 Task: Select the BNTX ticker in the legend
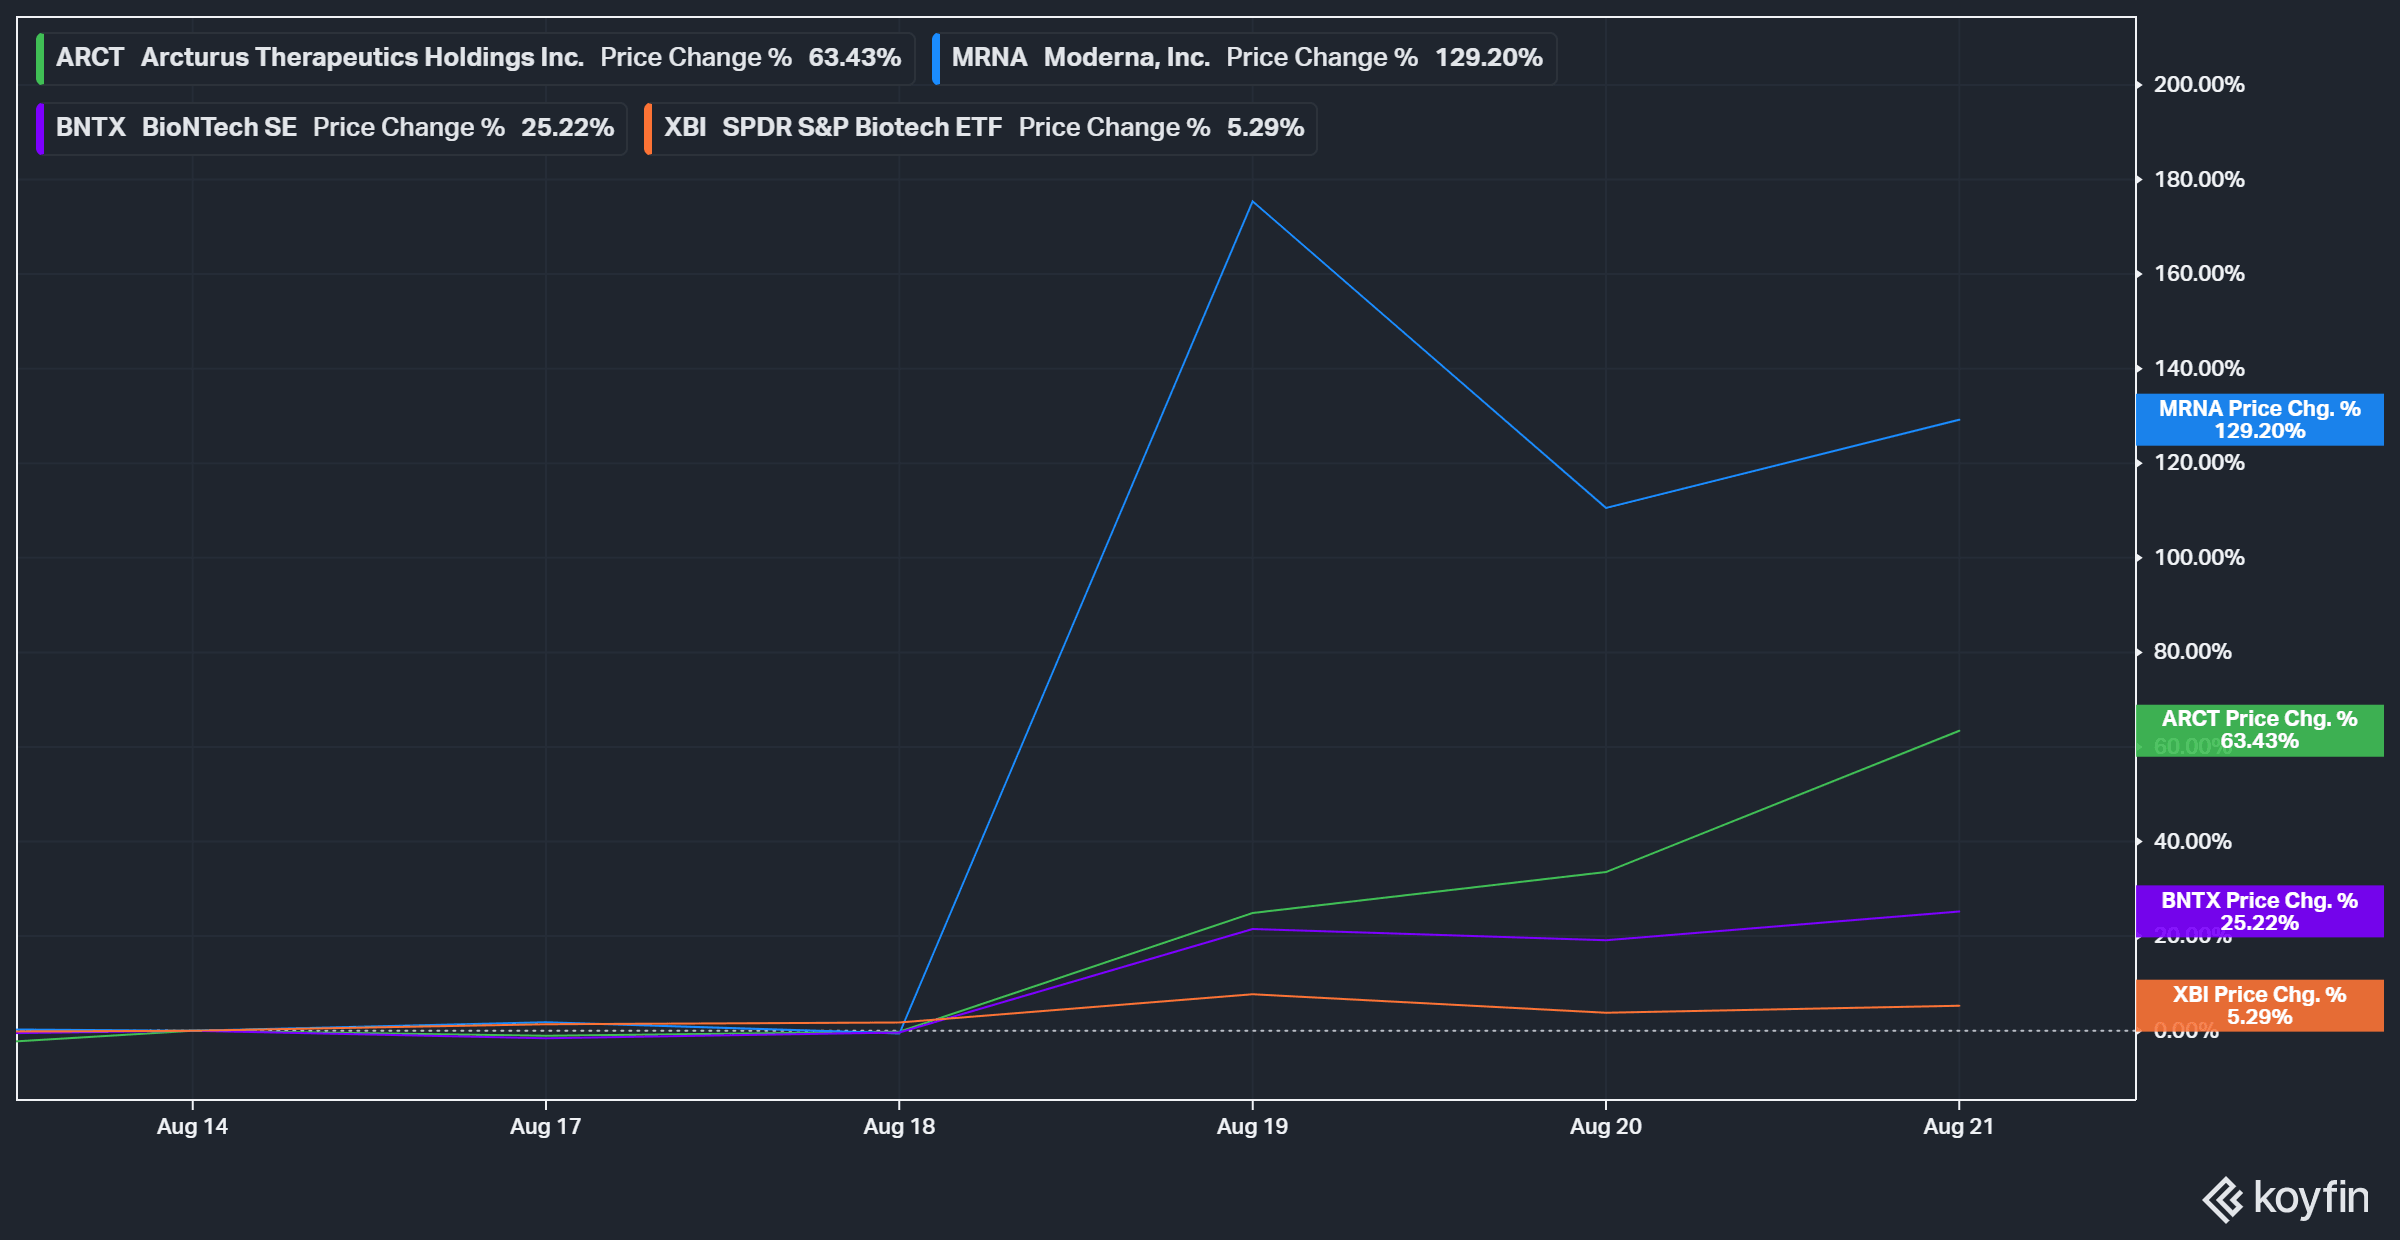(x=91, y=128)
